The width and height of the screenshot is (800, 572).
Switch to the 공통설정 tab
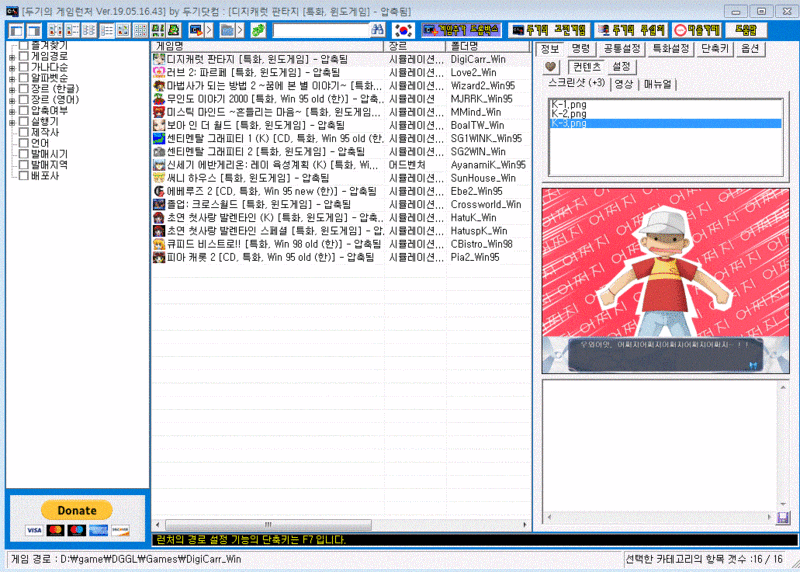point(621,48)
